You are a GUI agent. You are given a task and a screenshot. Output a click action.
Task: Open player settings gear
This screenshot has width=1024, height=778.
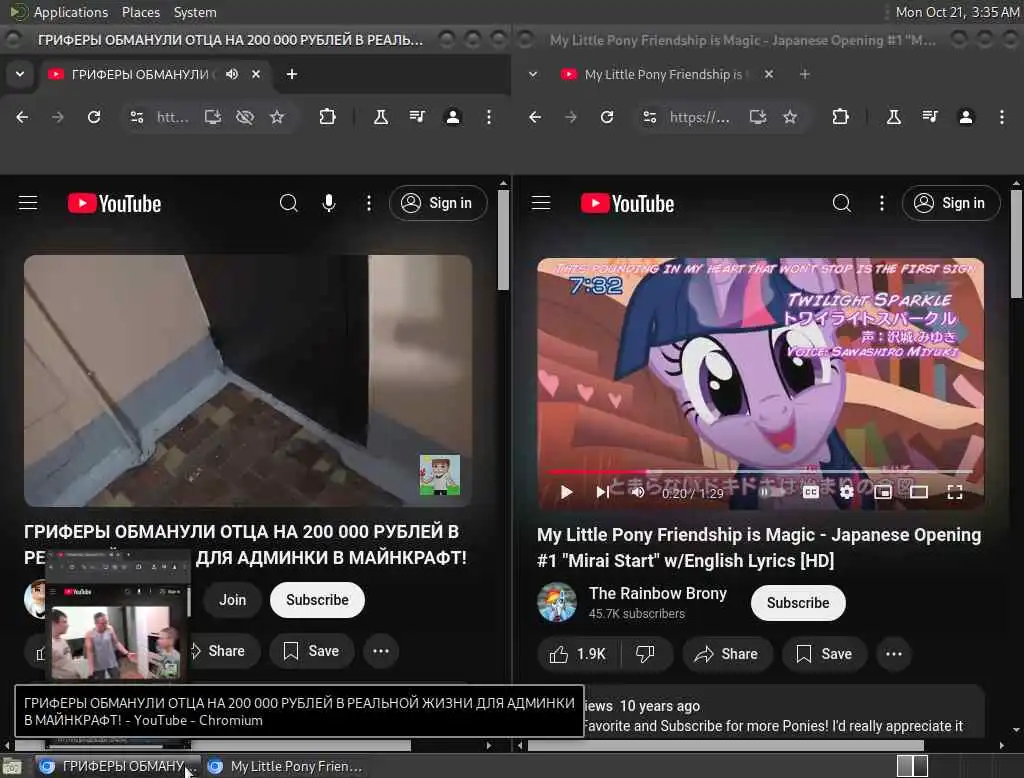click(x=846, y=492)
